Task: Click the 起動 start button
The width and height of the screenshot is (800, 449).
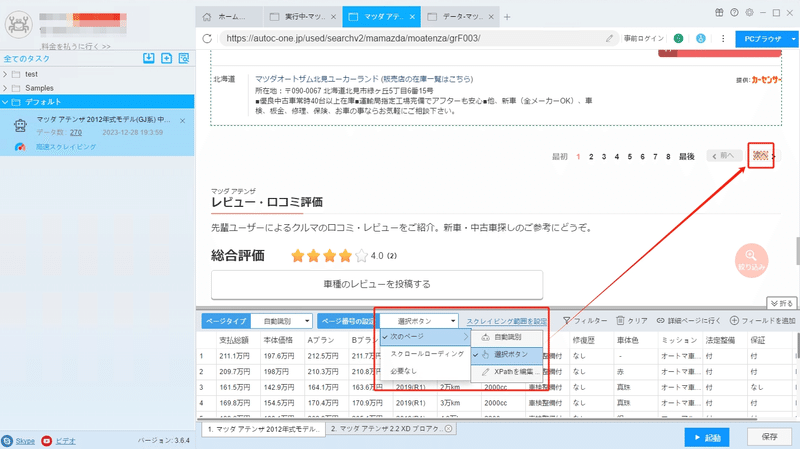Action: click(x=707, y=437)
